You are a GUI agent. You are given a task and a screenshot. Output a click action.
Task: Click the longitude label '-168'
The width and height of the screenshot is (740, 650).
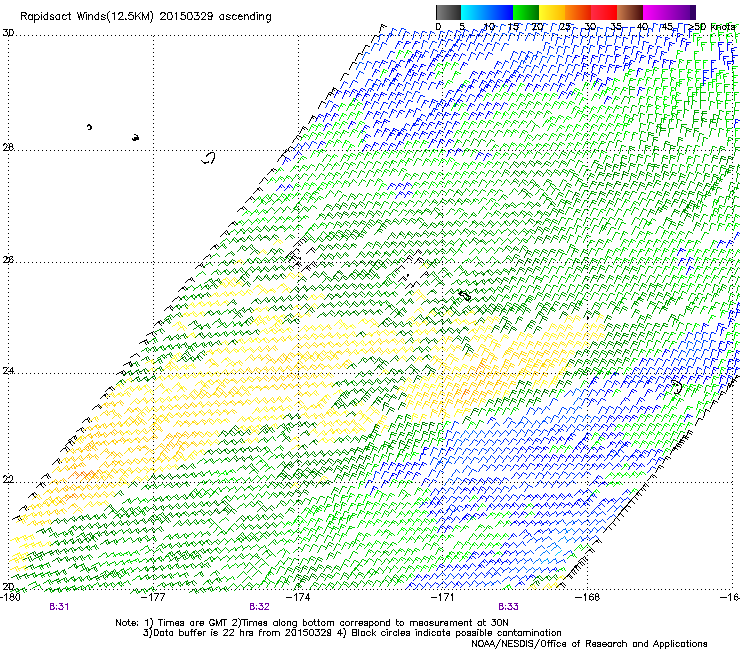click(589, 597)
